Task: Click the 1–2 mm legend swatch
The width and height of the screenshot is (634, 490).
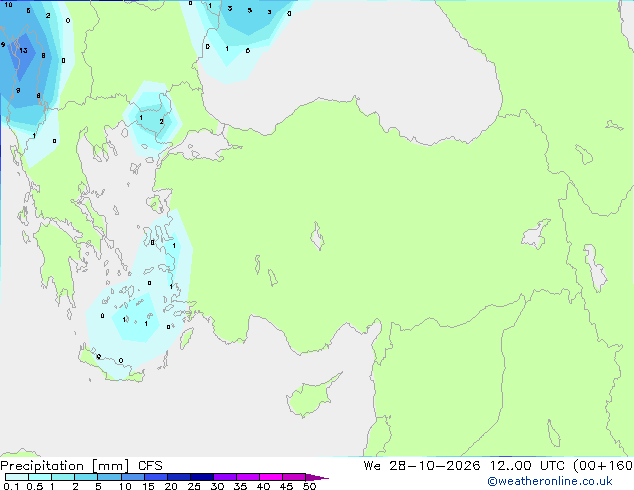Action: coord(63,477)
